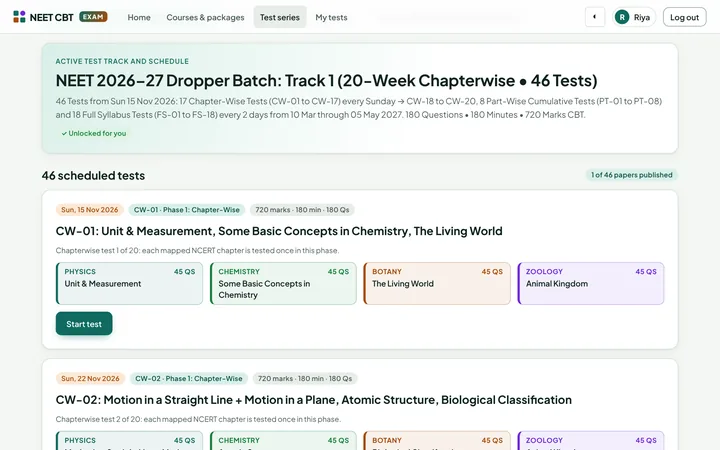Select the Botany The Living World card
The width and height of the screenshot is (720, 450).
click(x=437, y=283)
